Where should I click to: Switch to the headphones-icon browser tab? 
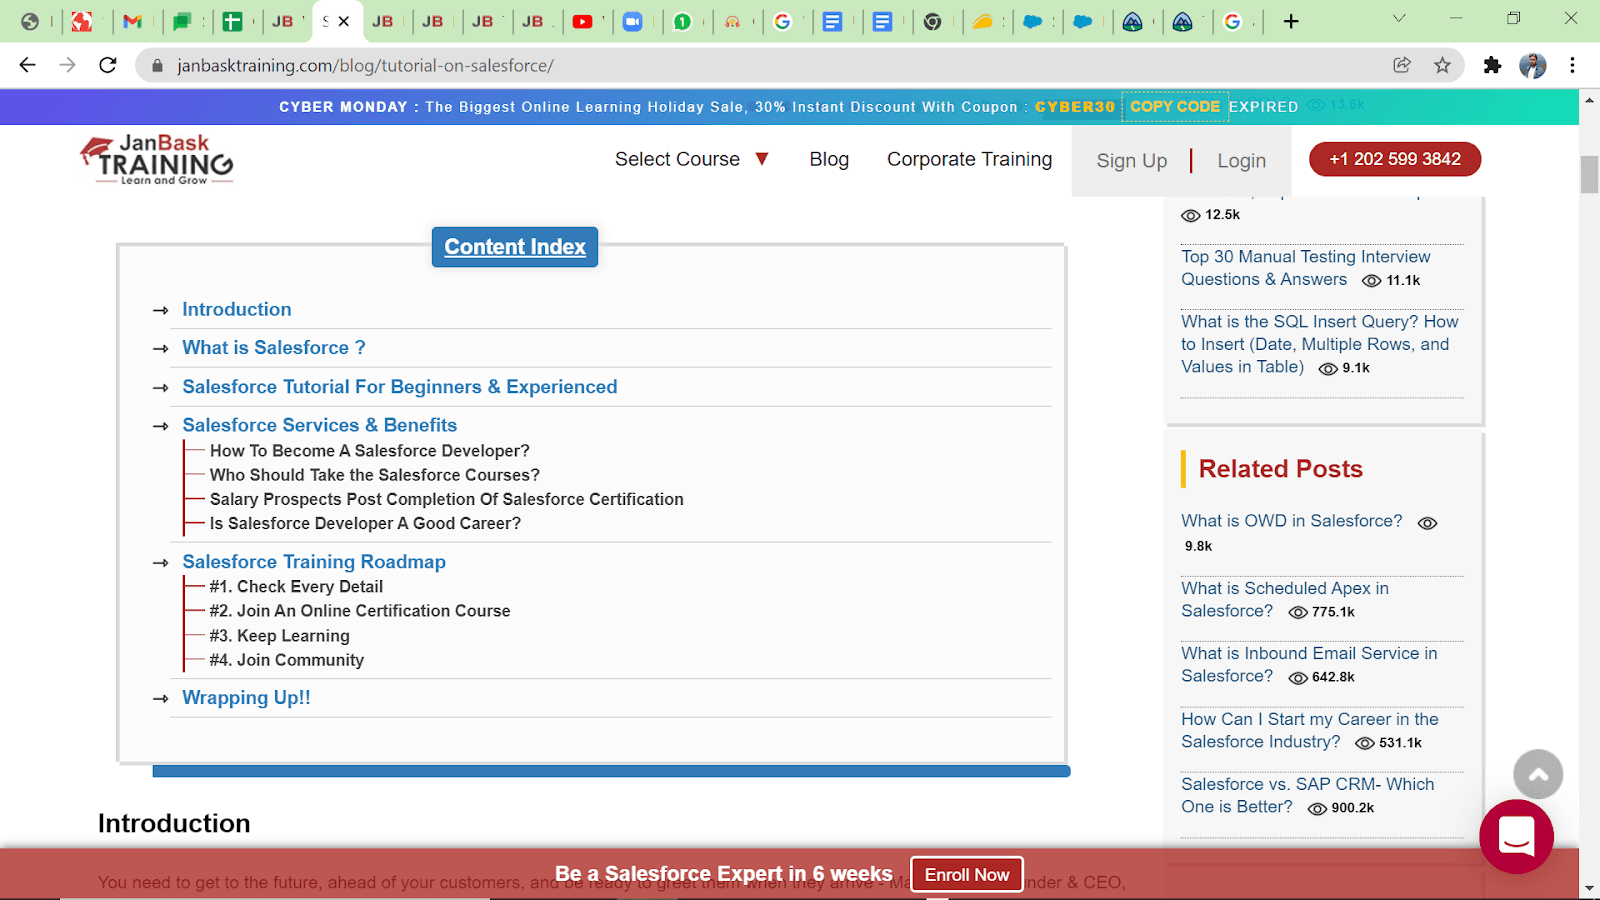(732, 21)
